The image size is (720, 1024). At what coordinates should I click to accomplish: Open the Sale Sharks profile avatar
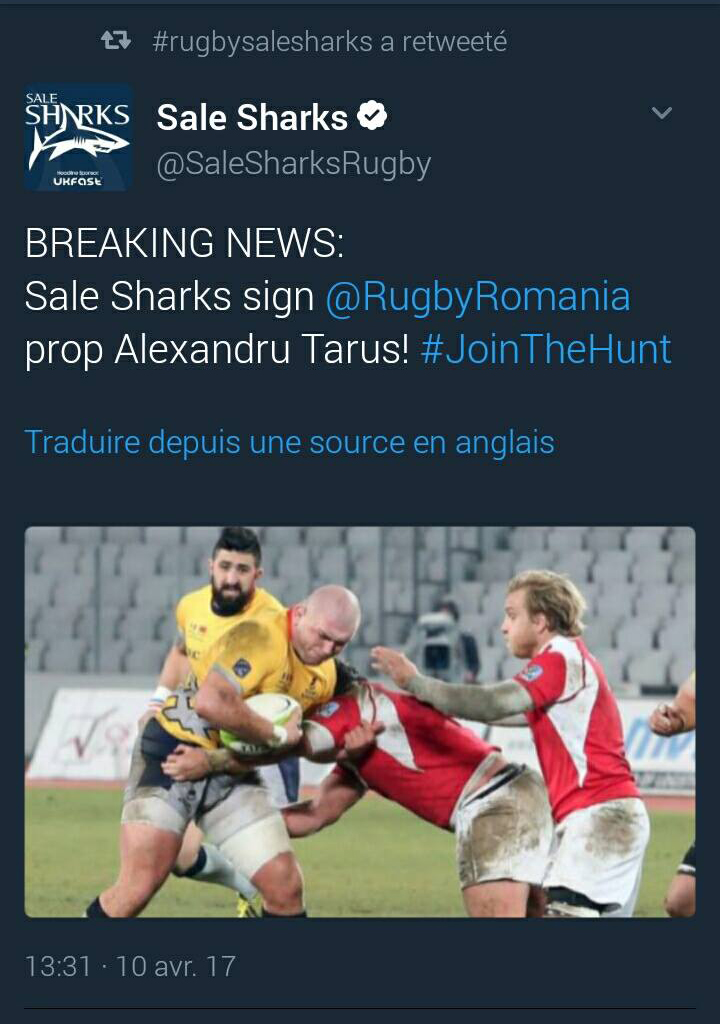(79, 138)
